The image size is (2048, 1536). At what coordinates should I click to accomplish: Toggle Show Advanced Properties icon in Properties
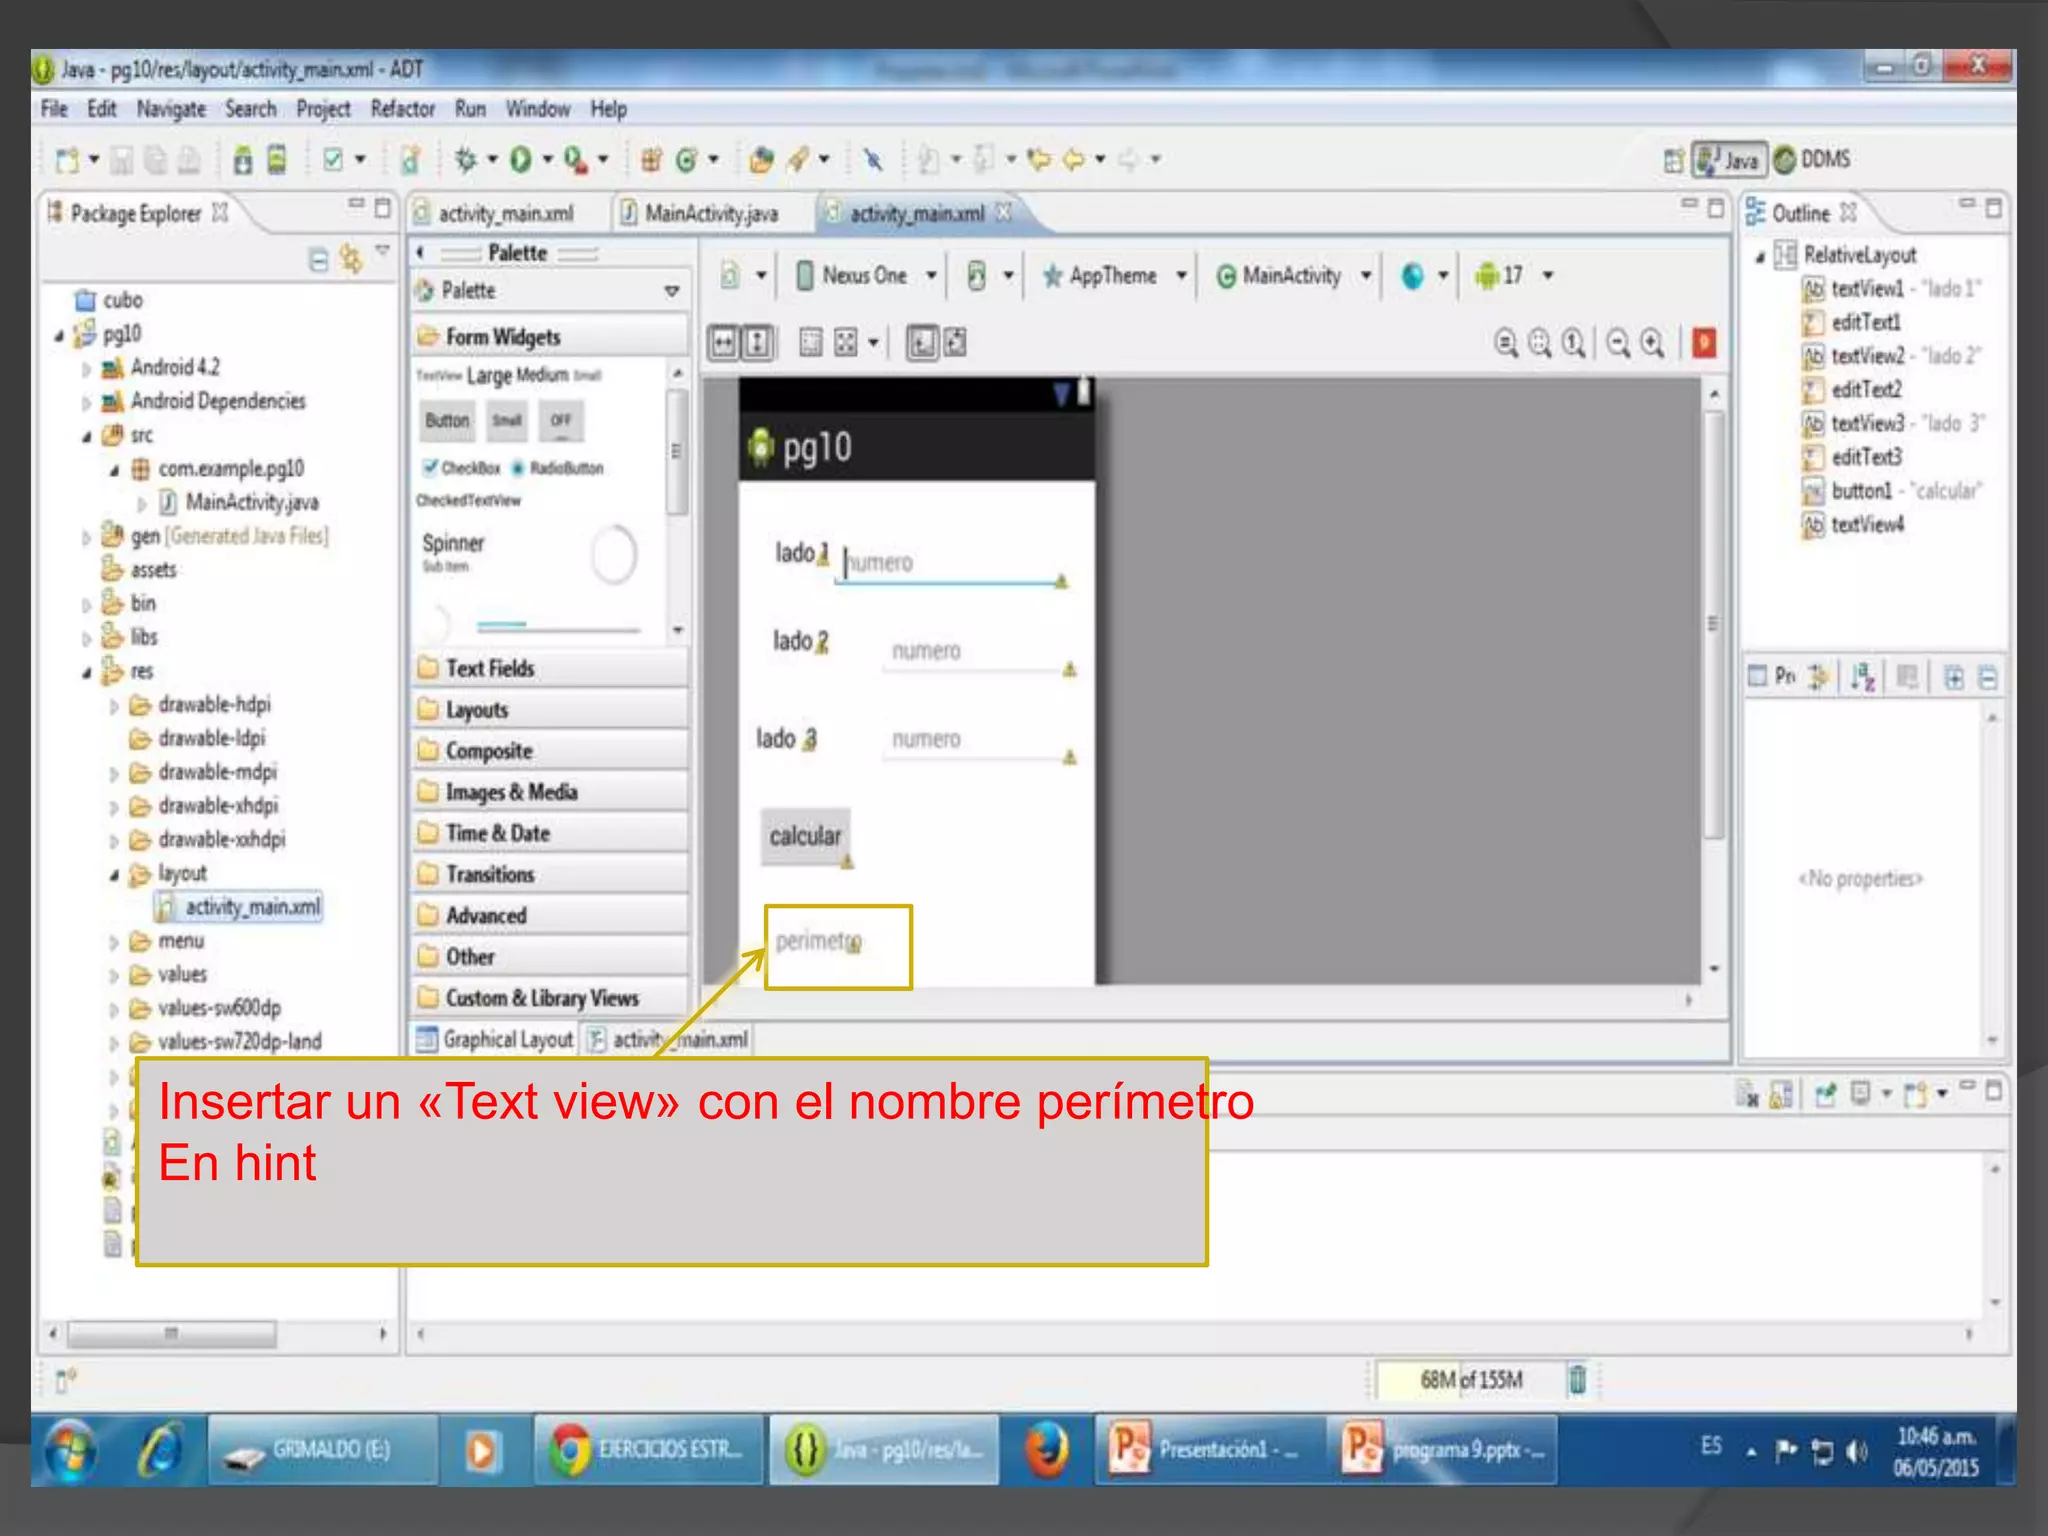click(1818, 678)
